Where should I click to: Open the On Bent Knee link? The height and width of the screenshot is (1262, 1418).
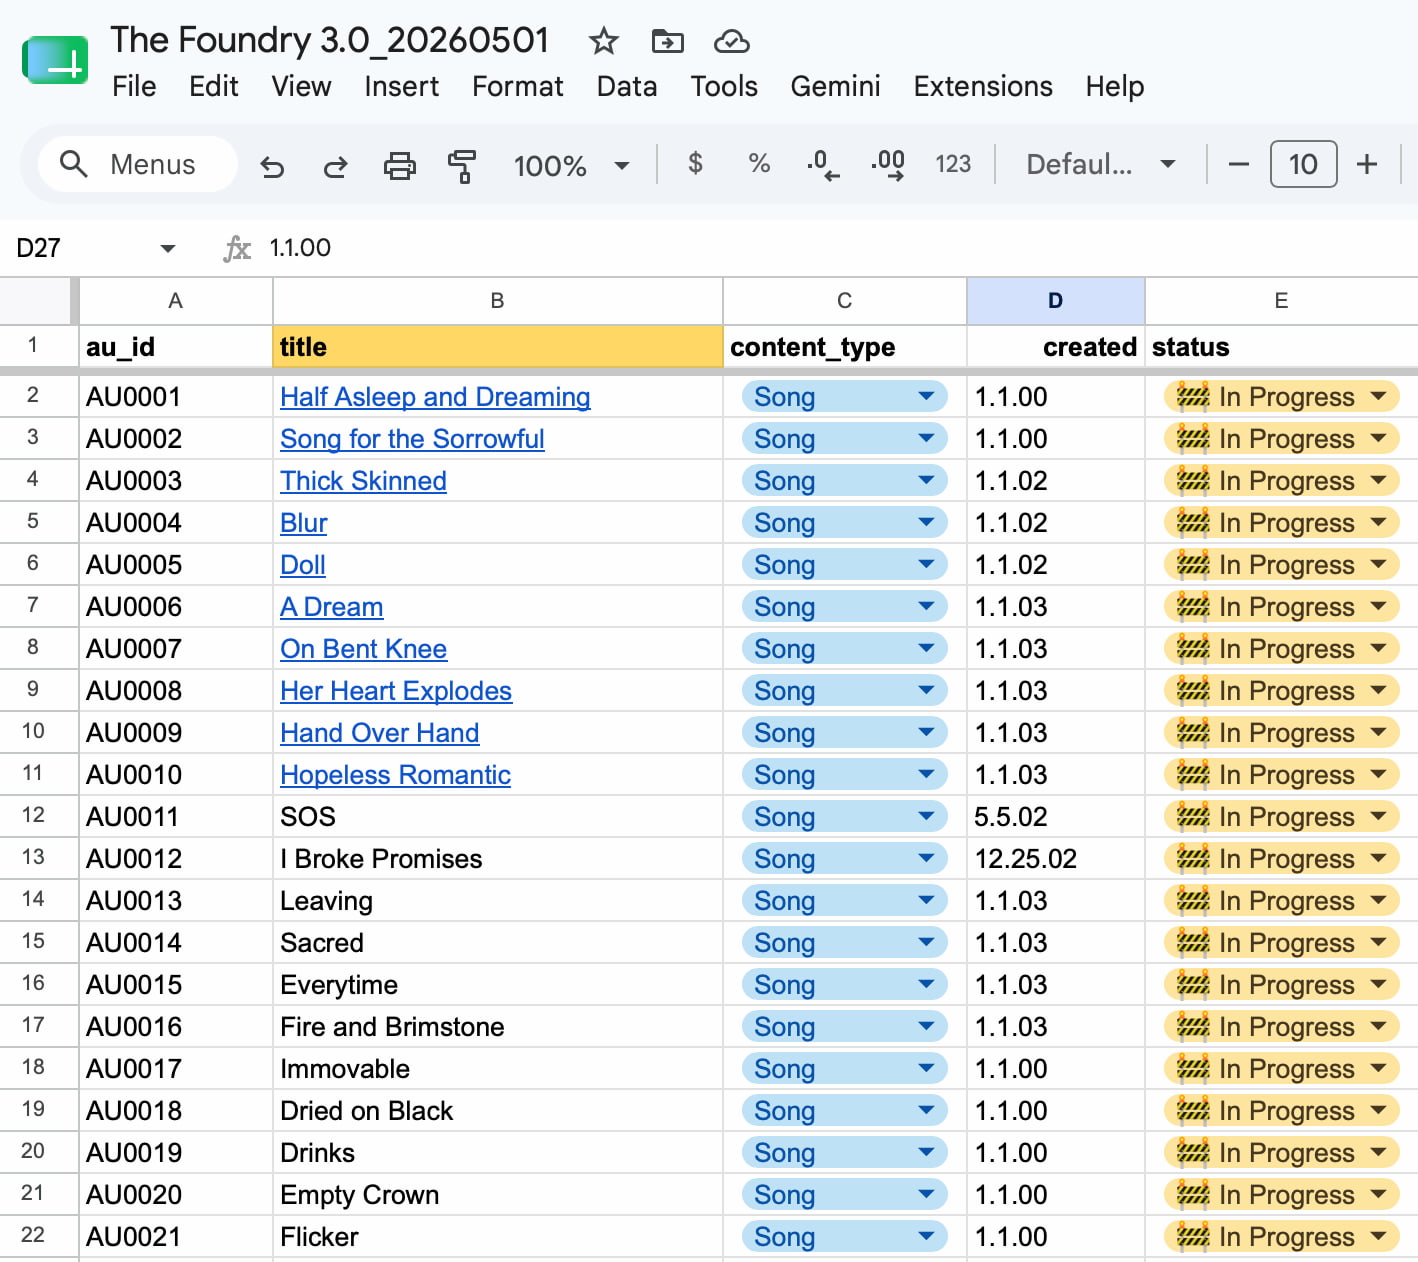[363, 649]
